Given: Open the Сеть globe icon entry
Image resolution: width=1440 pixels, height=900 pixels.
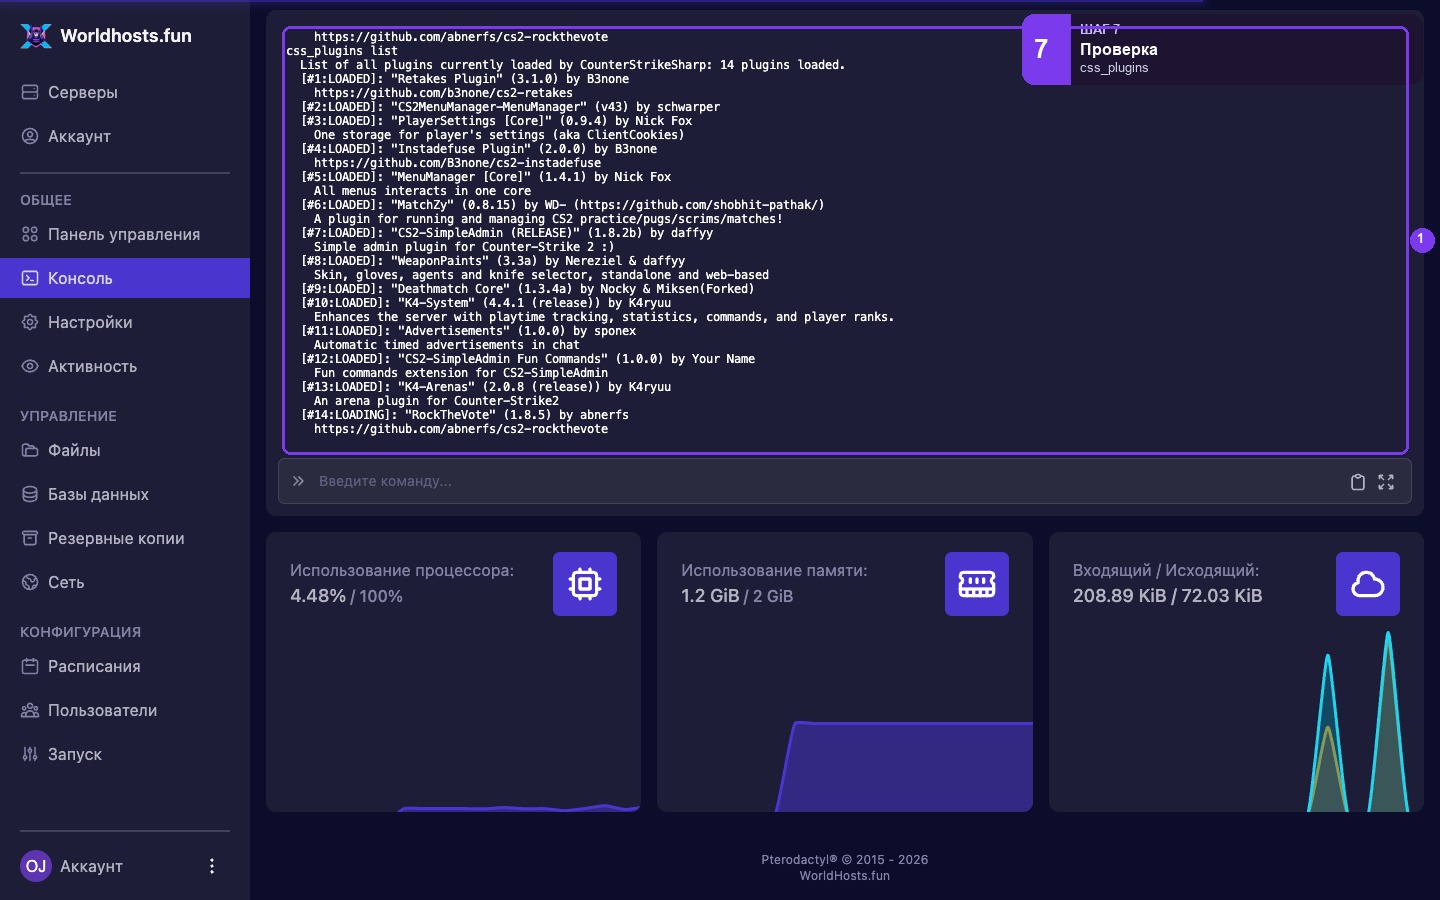Looking at the screenshot, I should click(125, 582).
